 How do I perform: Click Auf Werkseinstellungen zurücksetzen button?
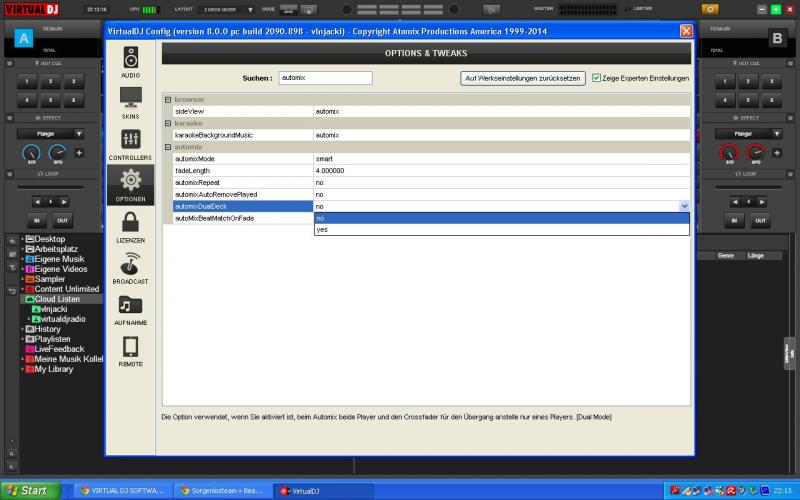click(x=522, y=78)
